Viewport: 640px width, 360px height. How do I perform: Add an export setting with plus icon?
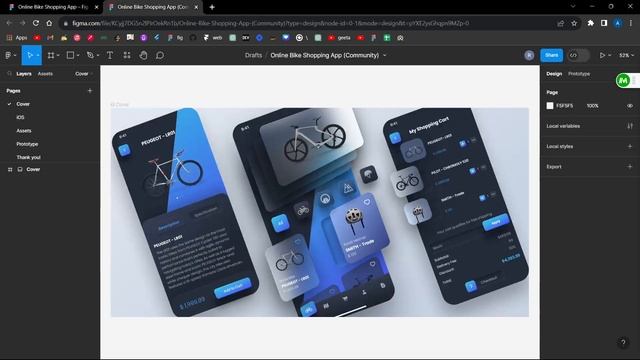click(x=630, y=167)
